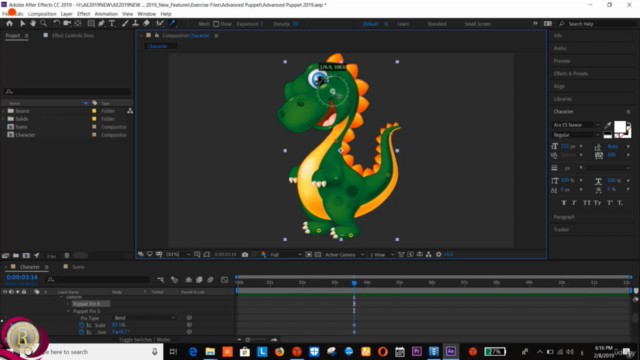Image resolution: width=640 pixels, height=360 pixels.
Task: Toggle stopwatch for the Scale property
Action: 81,325
